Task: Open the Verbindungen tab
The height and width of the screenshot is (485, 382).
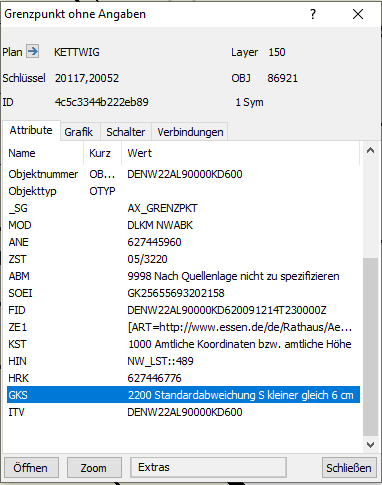Action: (190, 132)
